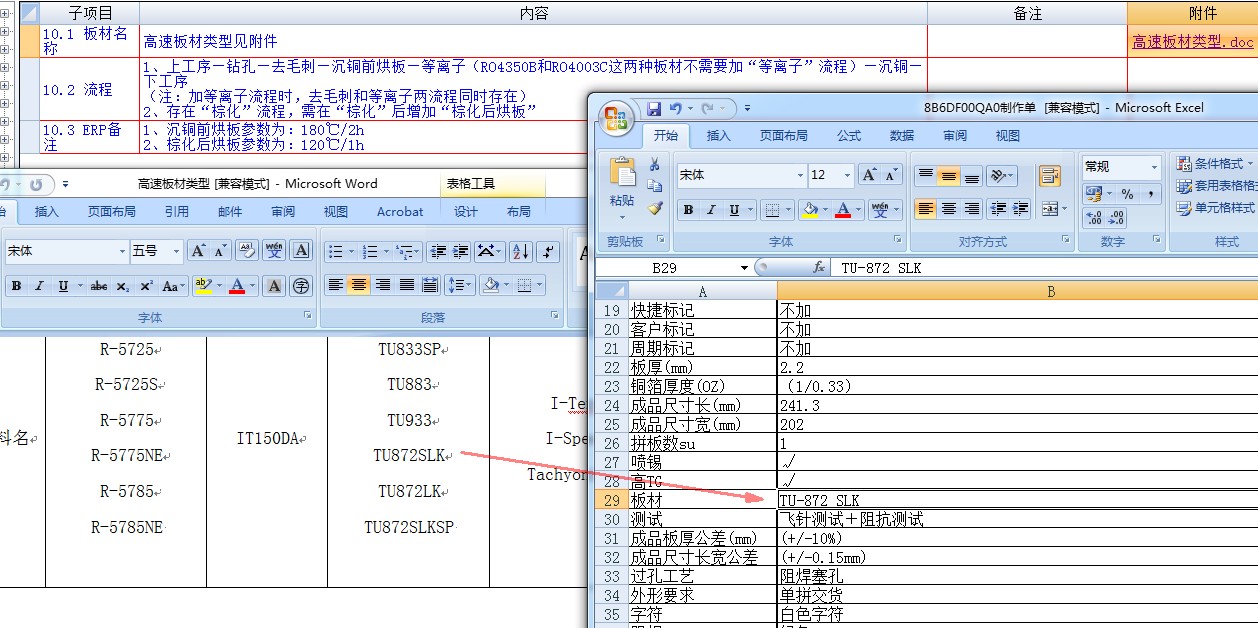Open Word 引用 tab
Viewport: 1258px width, 628px height.
(x=177, y=211)
